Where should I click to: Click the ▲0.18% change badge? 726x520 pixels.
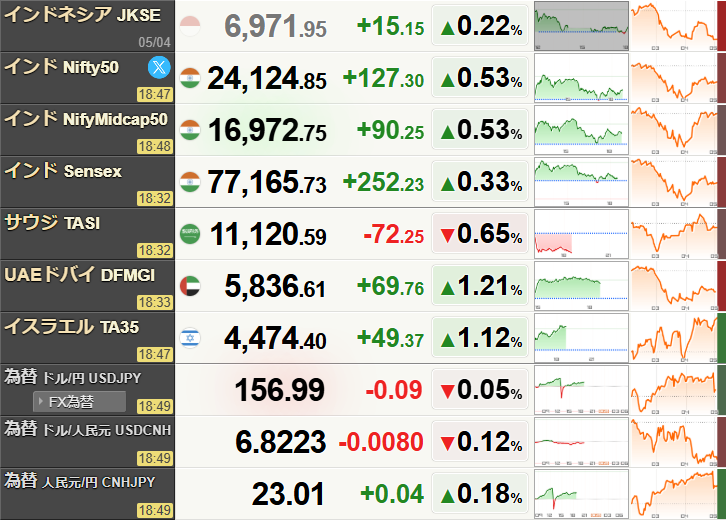click(480, 494)
